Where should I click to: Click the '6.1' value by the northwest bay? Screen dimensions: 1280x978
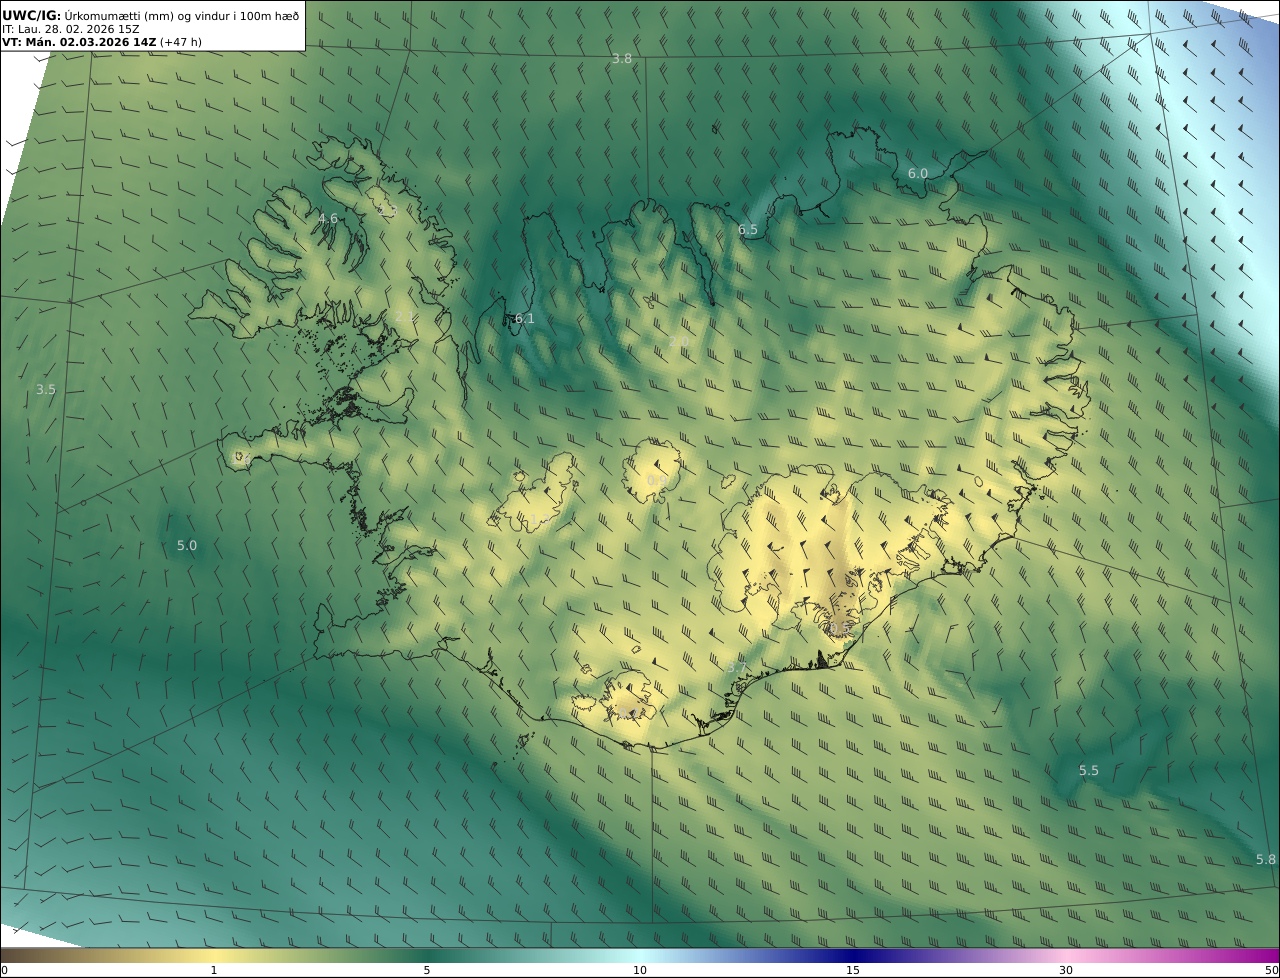point(524,318)
